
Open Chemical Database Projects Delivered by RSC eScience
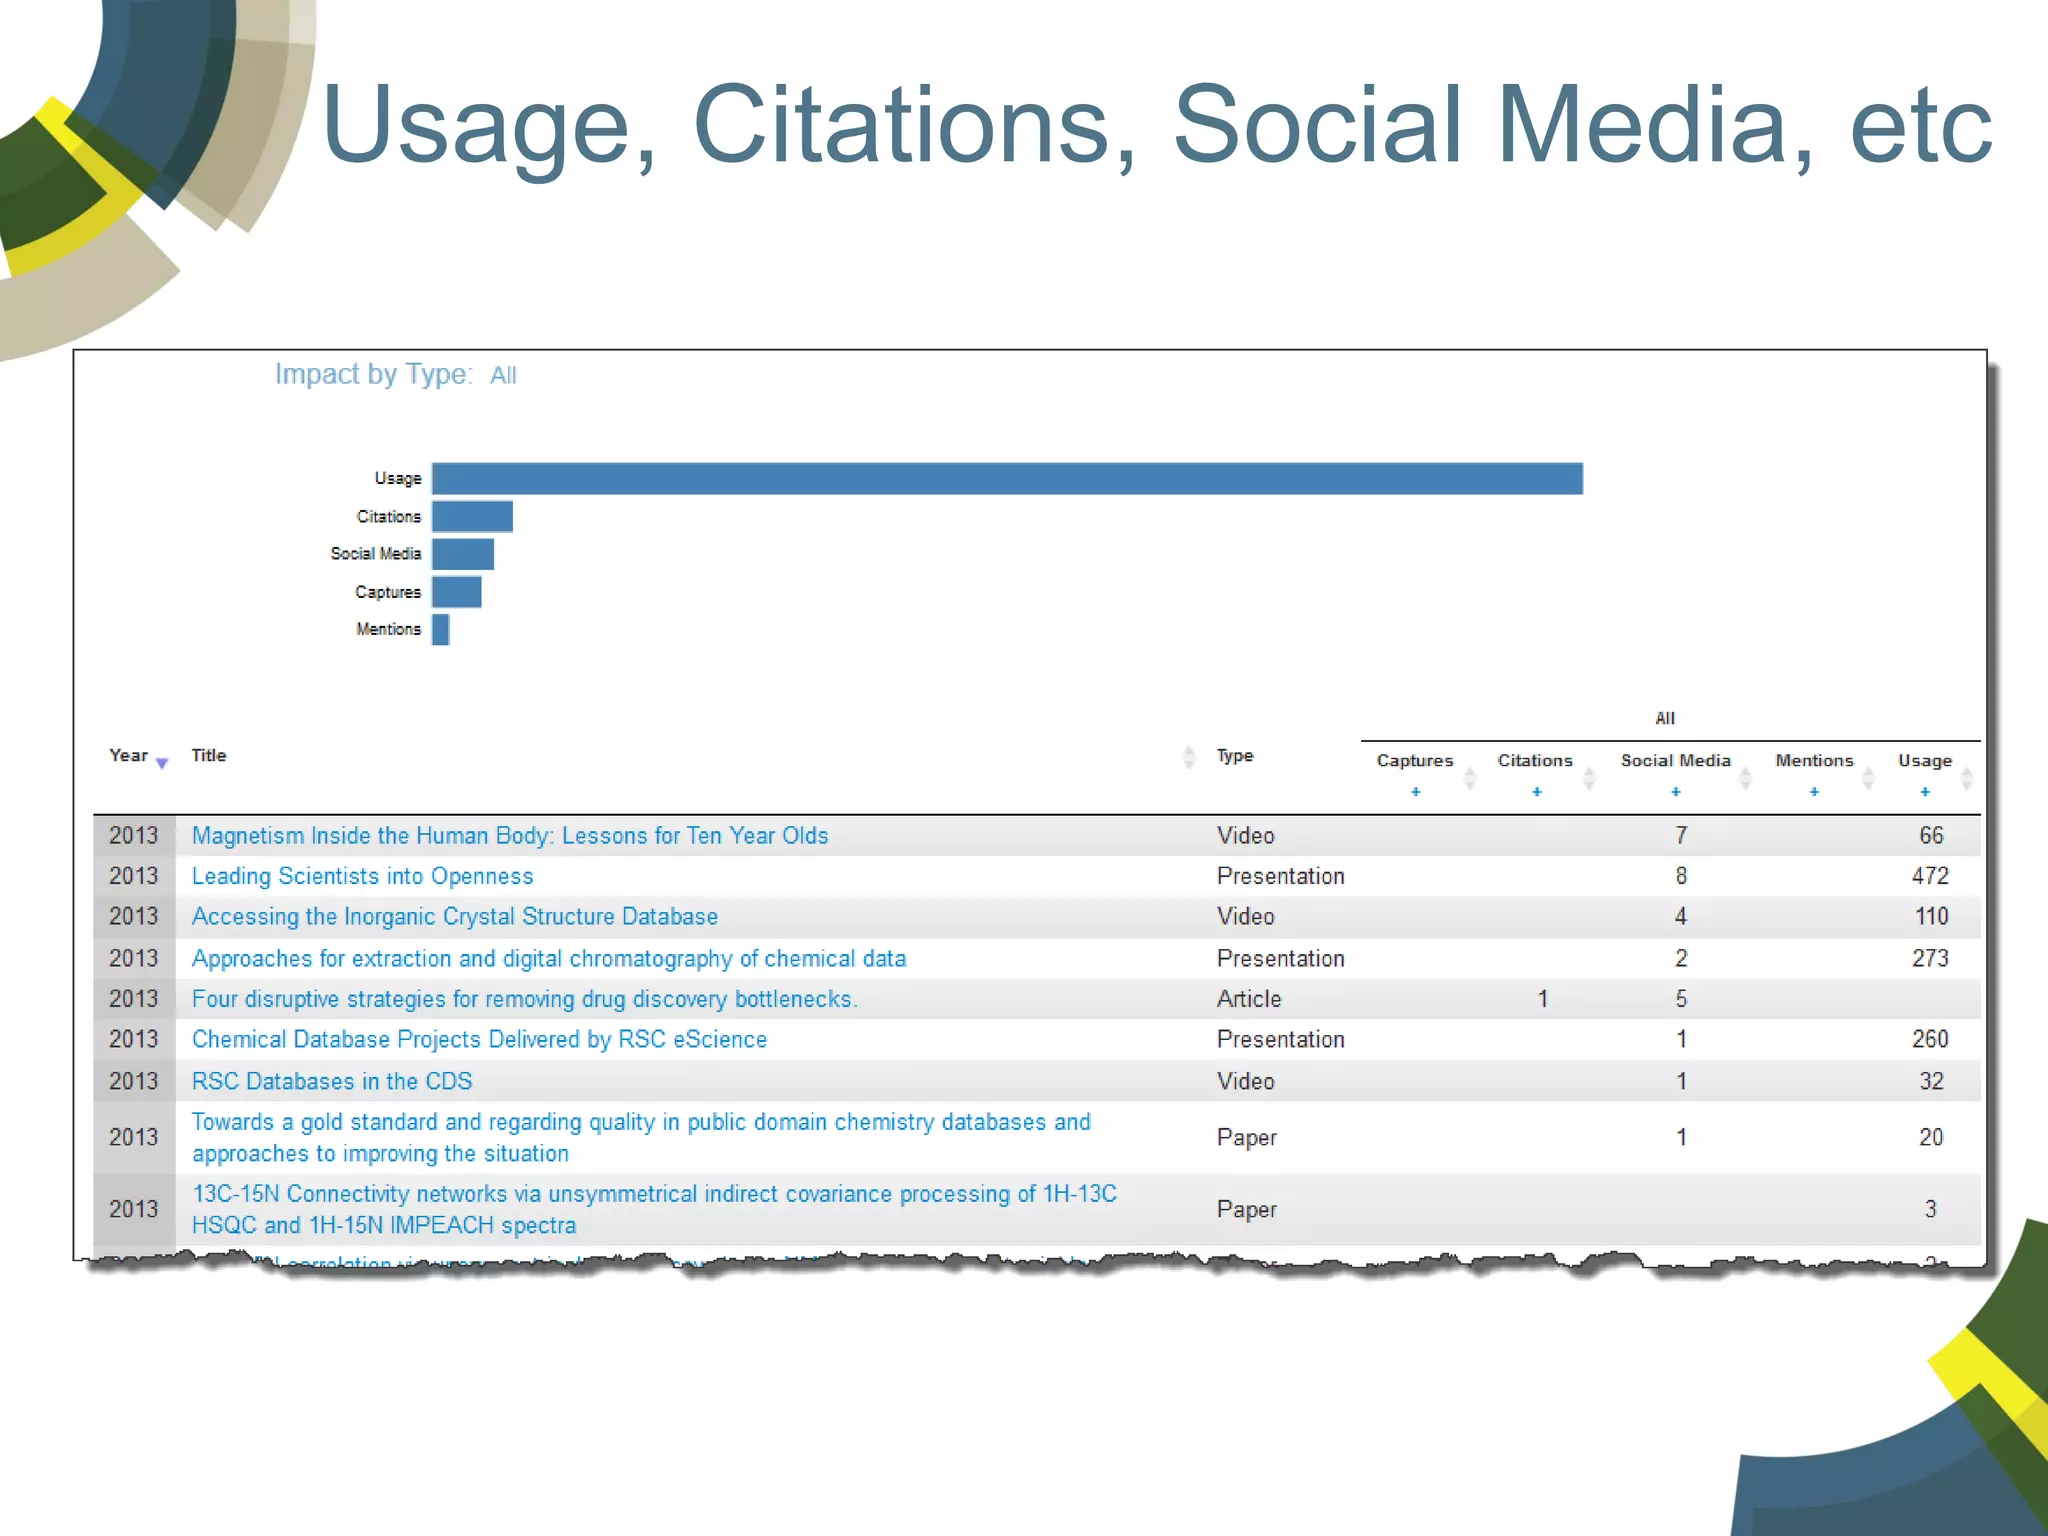tap(479, 1040)
